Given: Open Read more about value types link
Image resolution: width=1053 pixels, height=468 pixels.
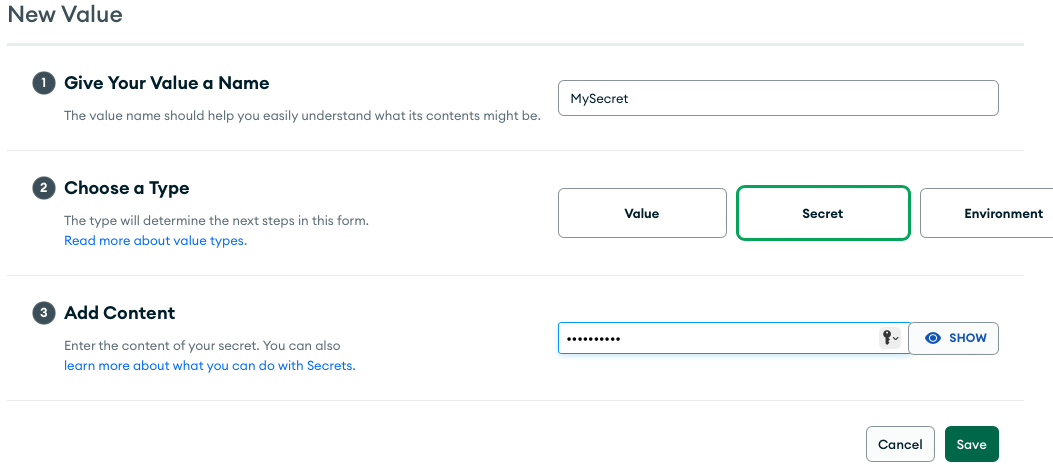Looking at the screenshot, I should 155,240.
